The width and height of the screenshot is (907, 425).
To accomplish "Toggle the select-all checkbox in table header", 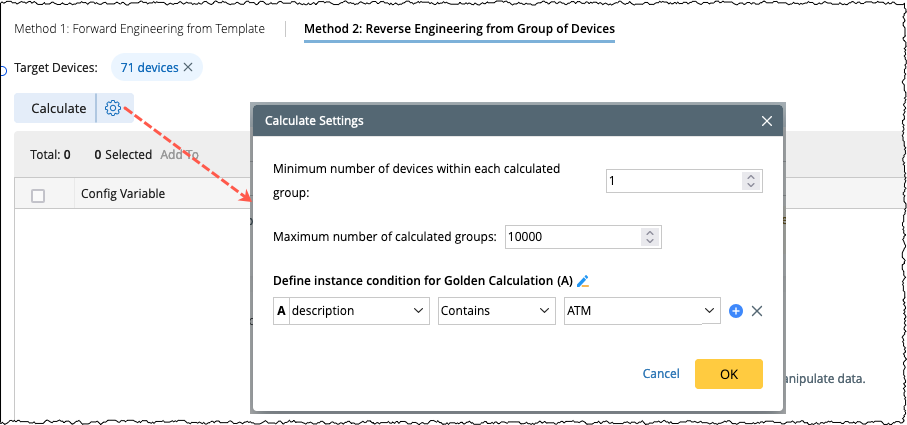I will pyautogui.click(x=38, y=195).
